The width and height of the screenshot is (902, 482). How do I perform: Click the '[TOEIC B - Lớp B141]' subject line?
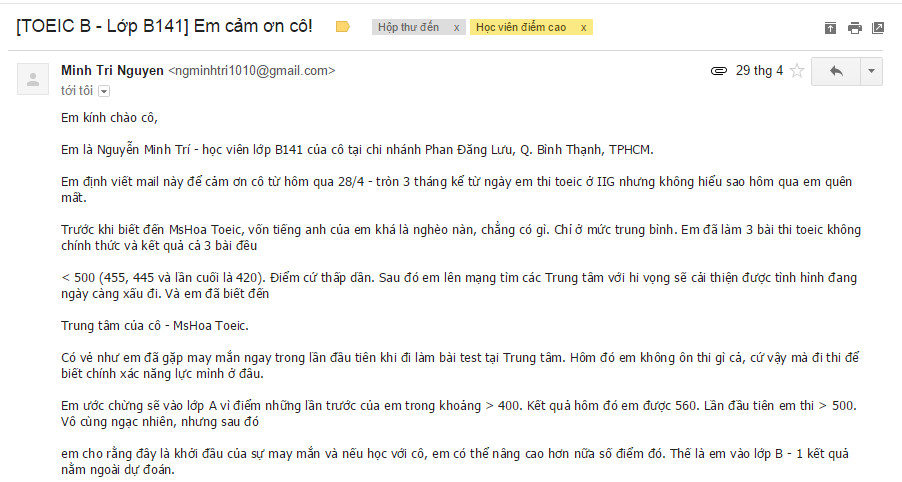pyautogui.click(x=164, y=26)
